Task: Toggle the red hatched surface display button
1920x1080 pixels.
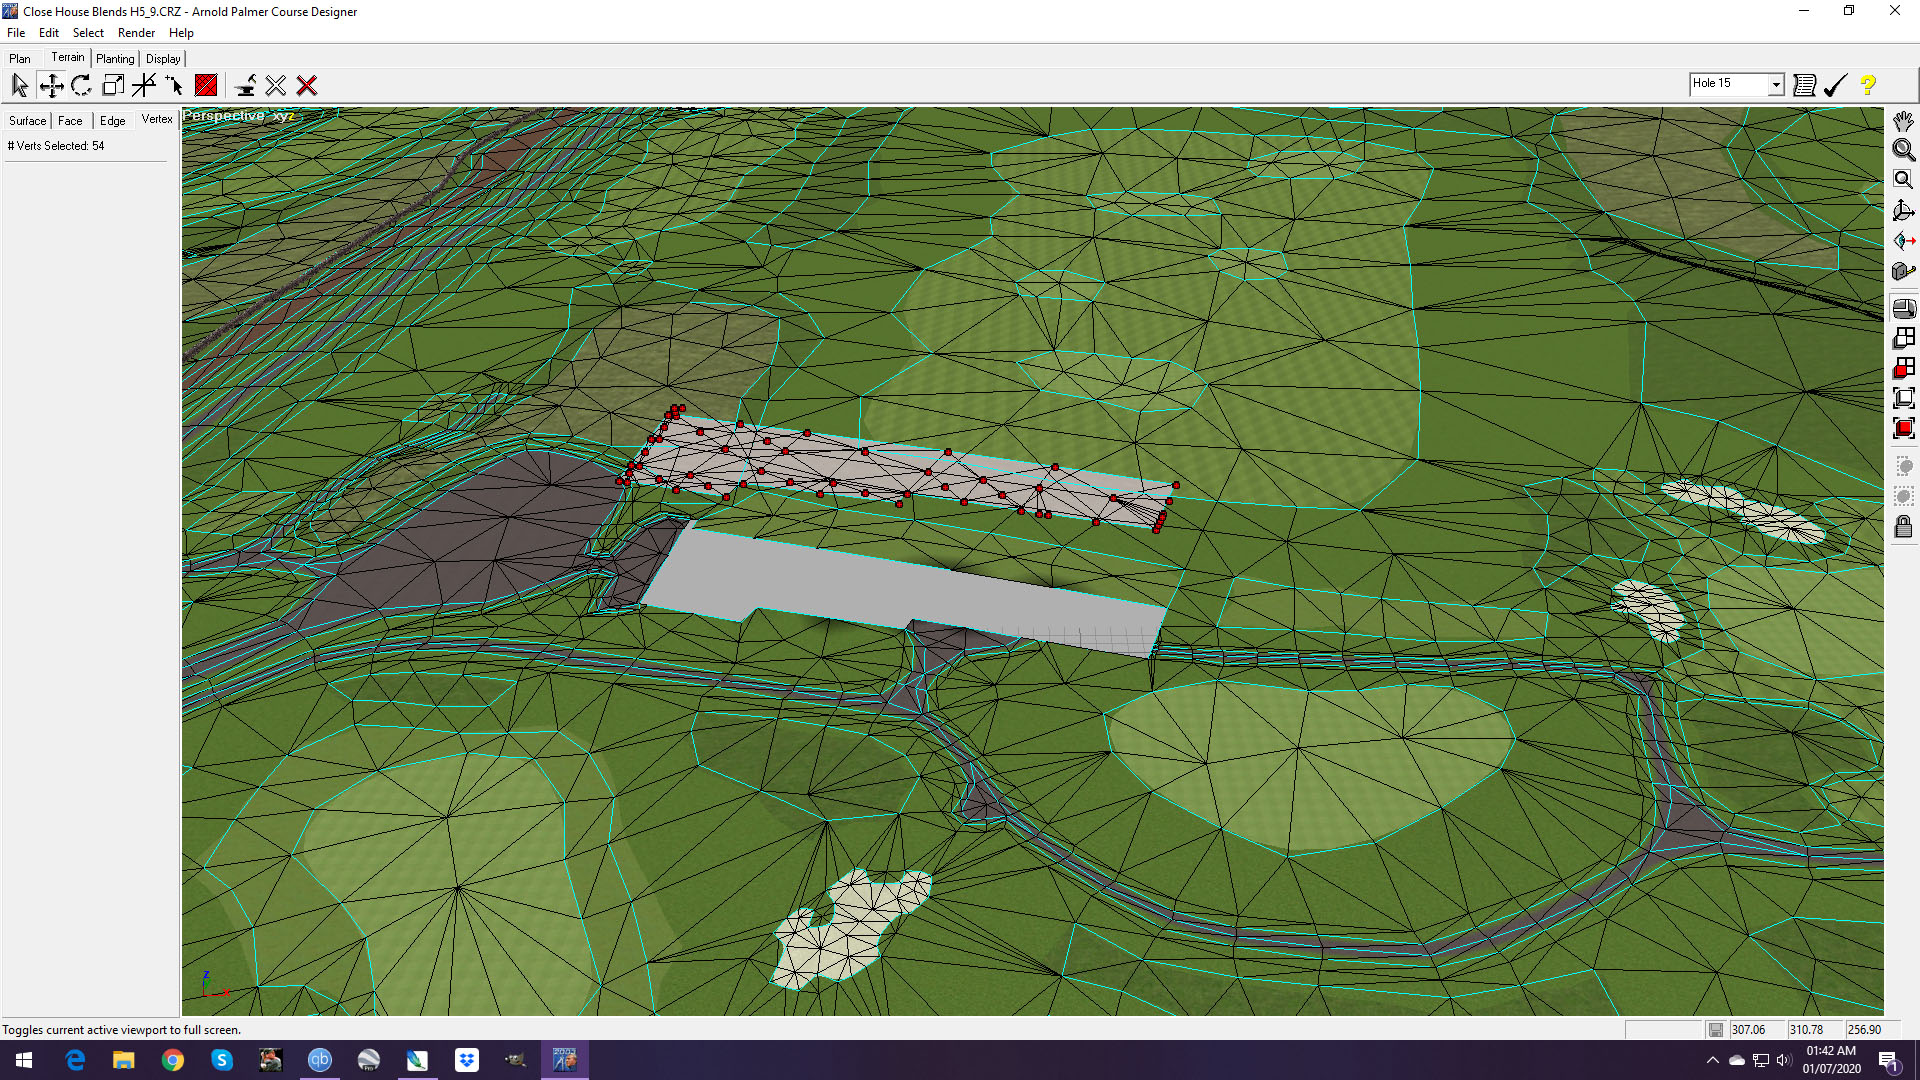Action: click(x=206, y=86)
